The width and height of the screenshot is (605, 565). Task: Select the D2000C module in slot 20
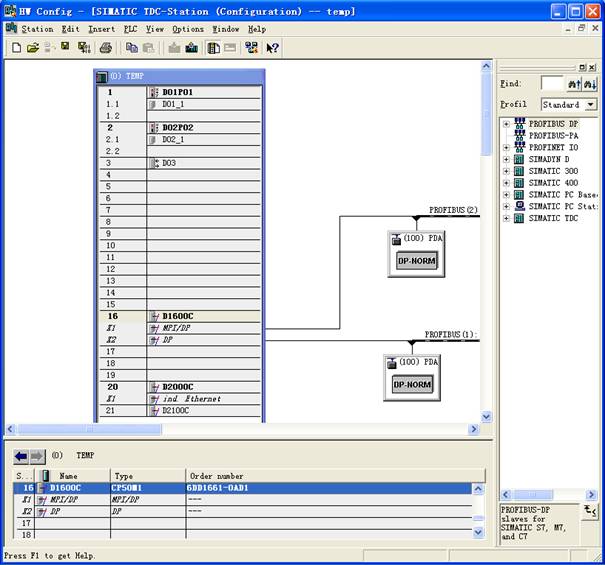click(178, 387)
